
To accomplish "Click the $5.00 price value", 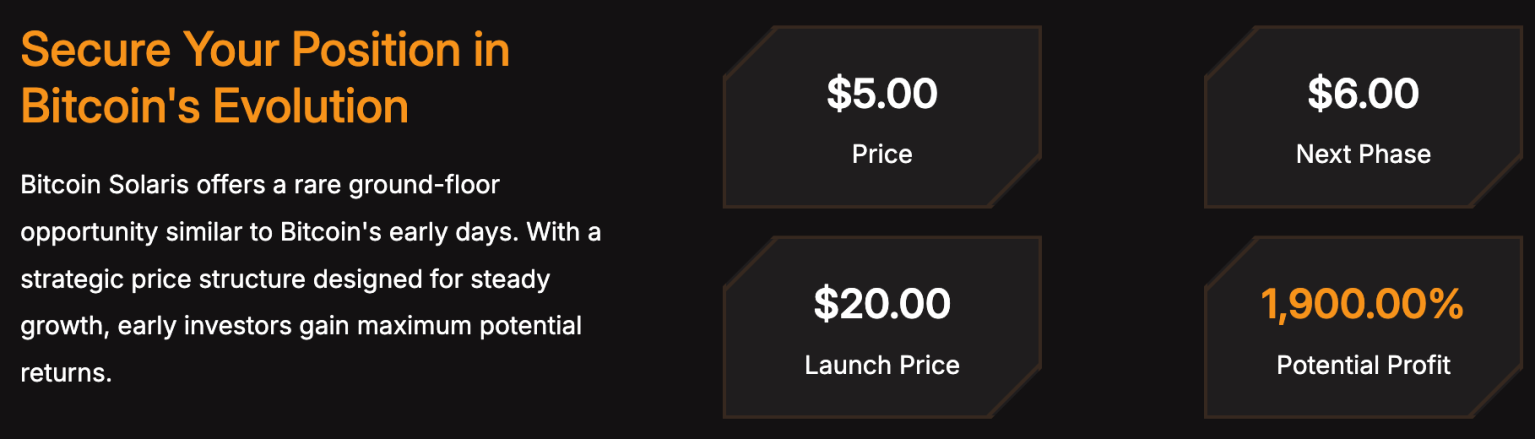I will coord(882,94).
